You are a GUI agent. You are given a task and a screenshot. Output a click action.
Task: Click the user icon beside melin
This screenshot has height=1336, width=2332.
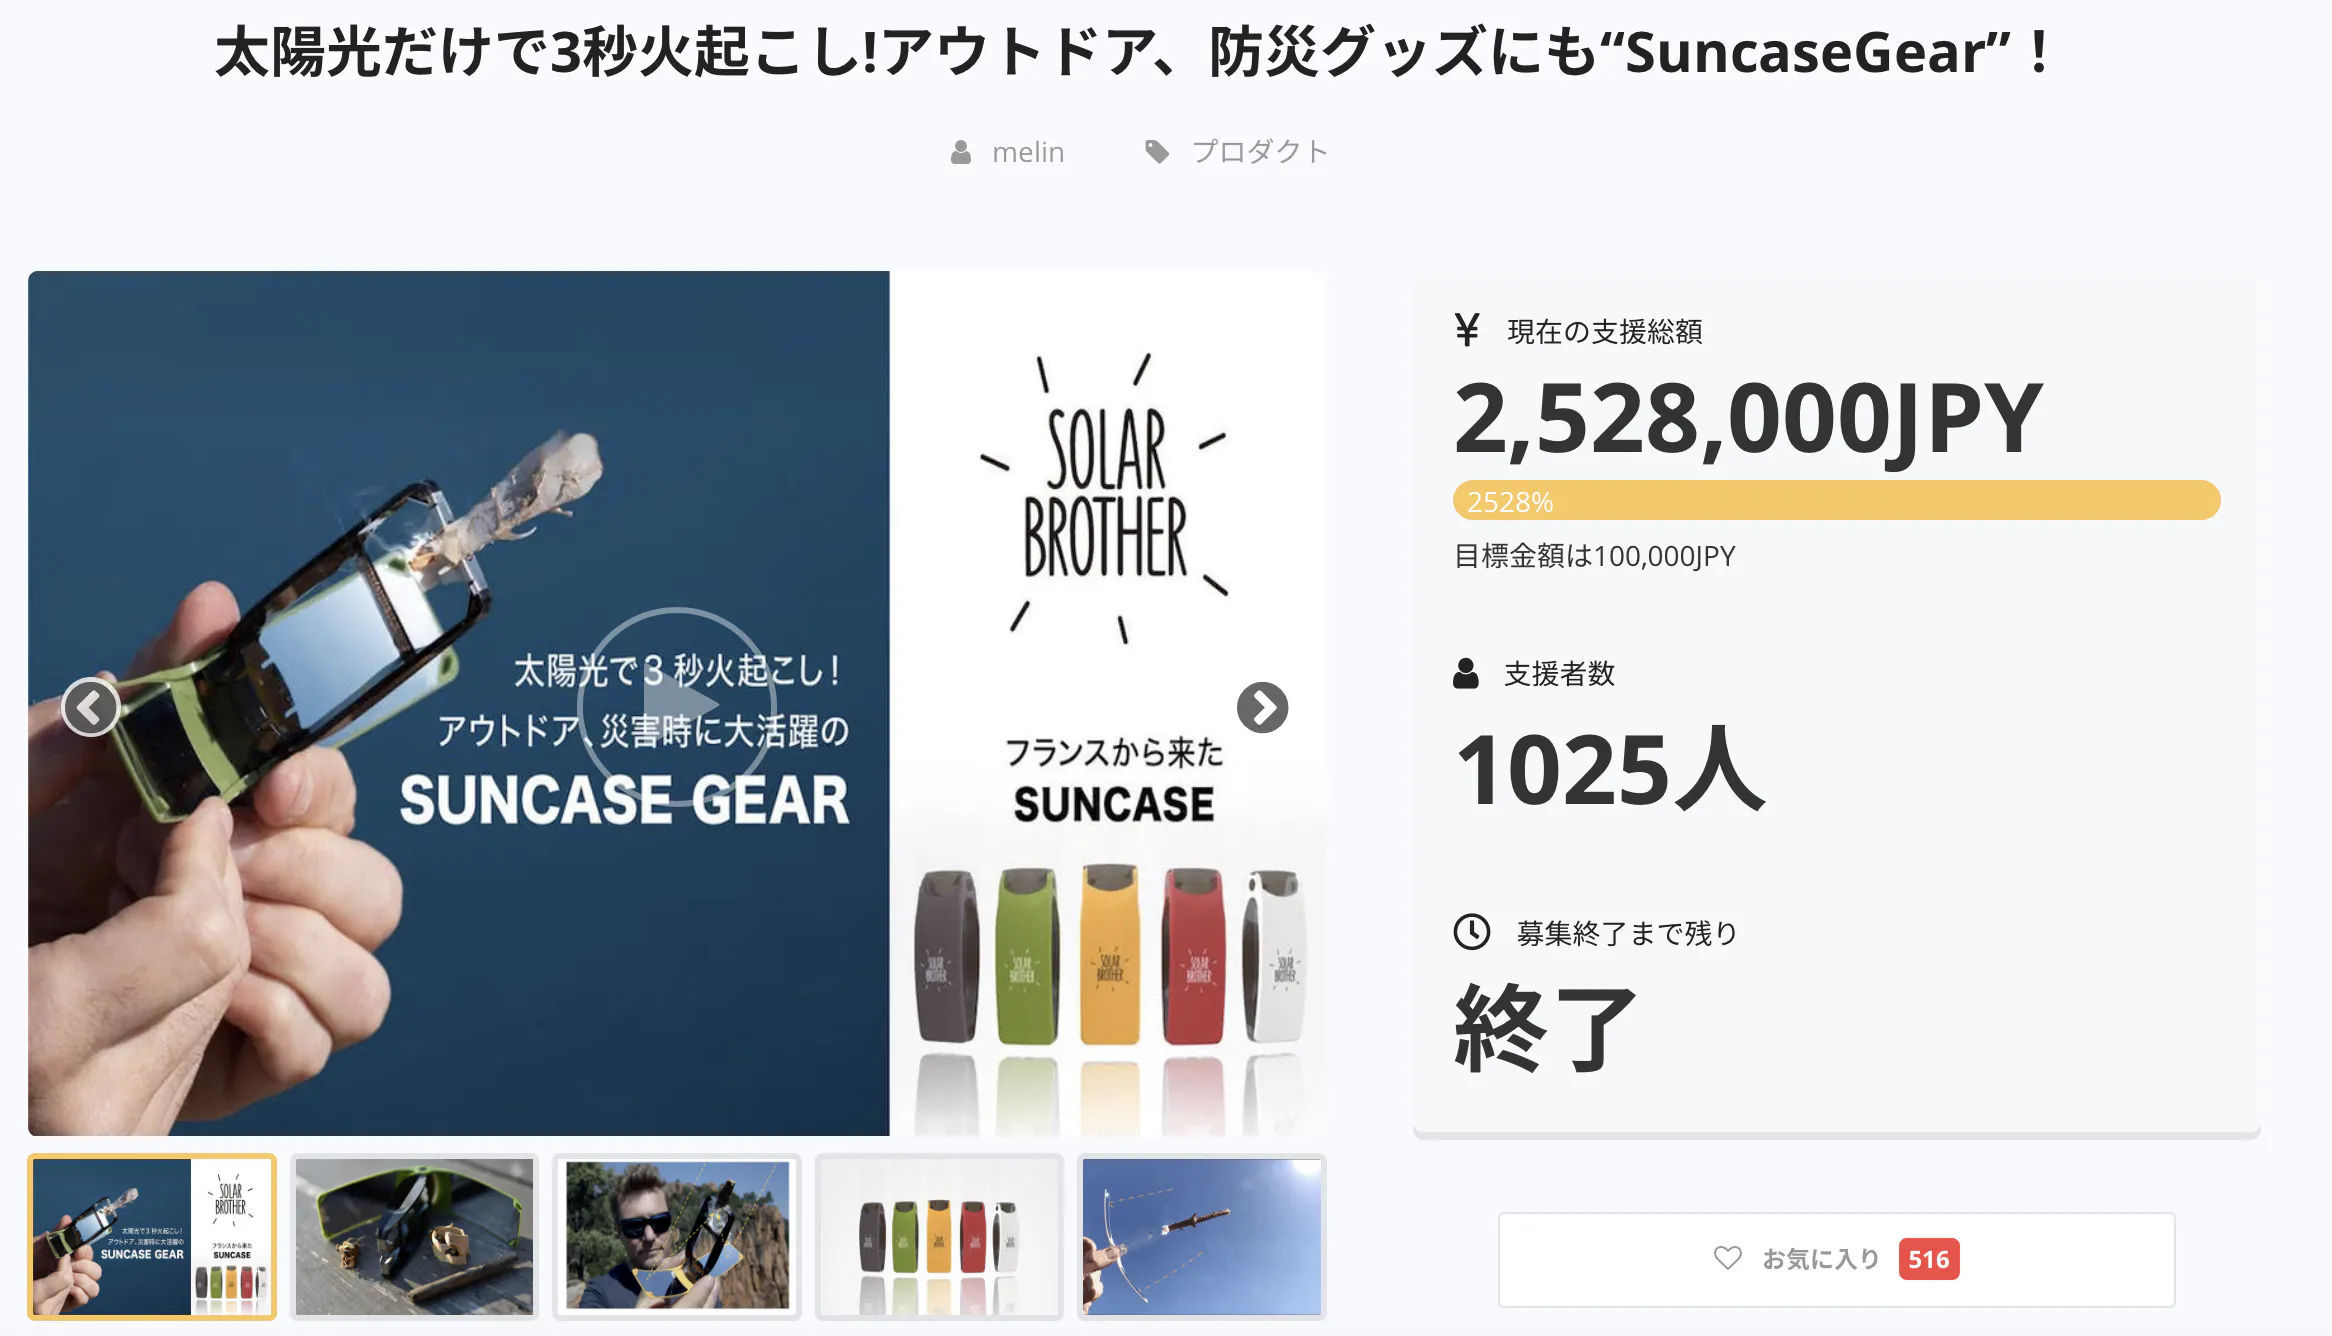pos(960,152)
